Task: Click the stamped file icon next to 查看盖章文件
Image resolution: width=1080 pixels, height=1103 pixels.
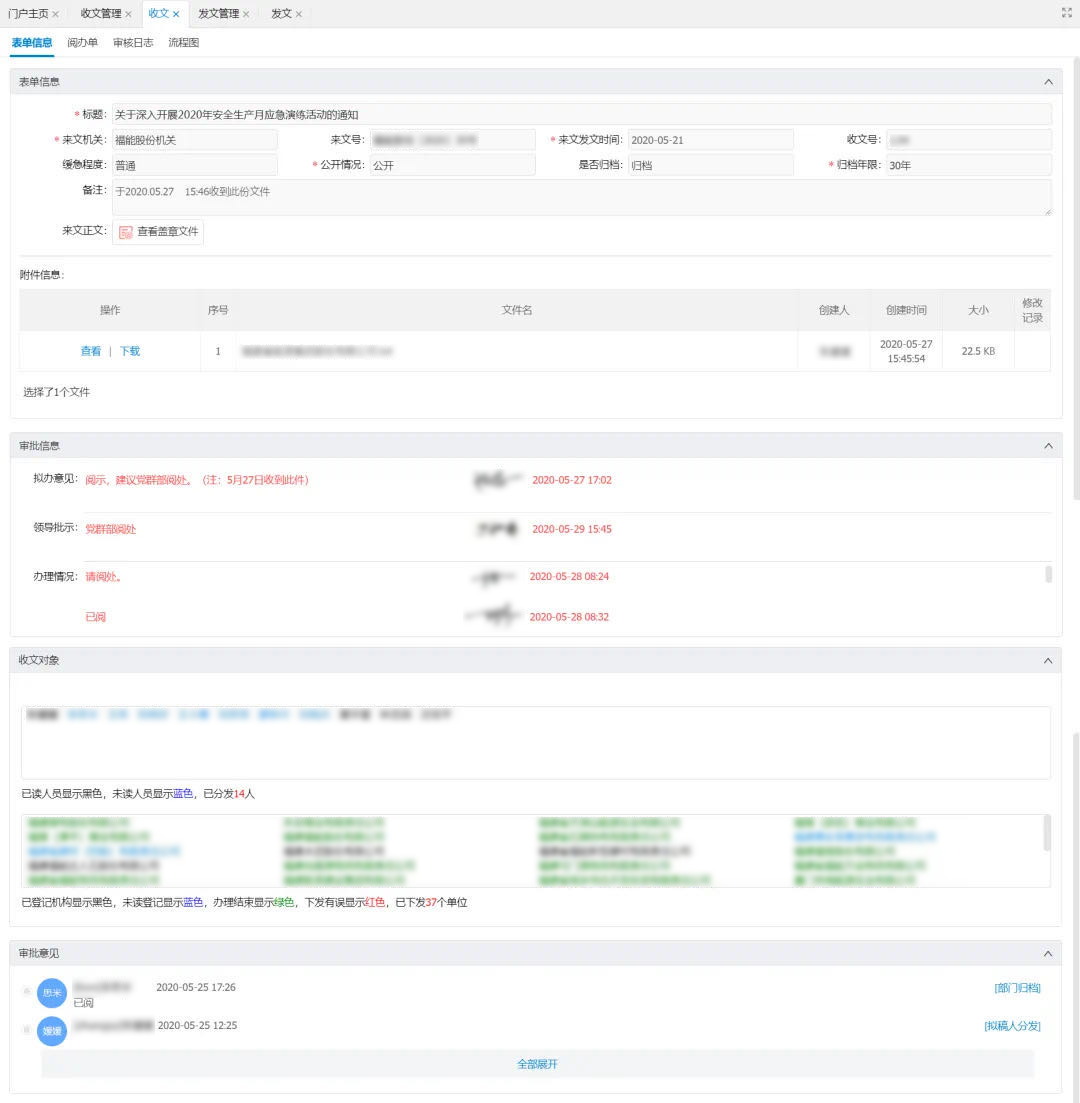Action: tap(125, 232)
